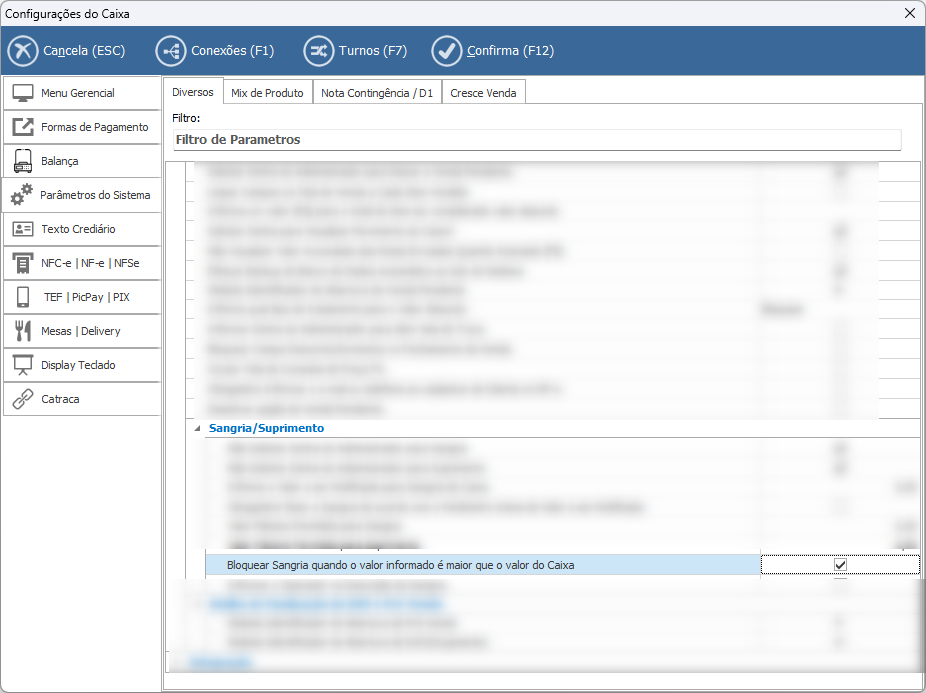Open the TEF | PicPay | PIX phone icon
Viewport: 926px width, 693px height.
(x=23, y=297)
